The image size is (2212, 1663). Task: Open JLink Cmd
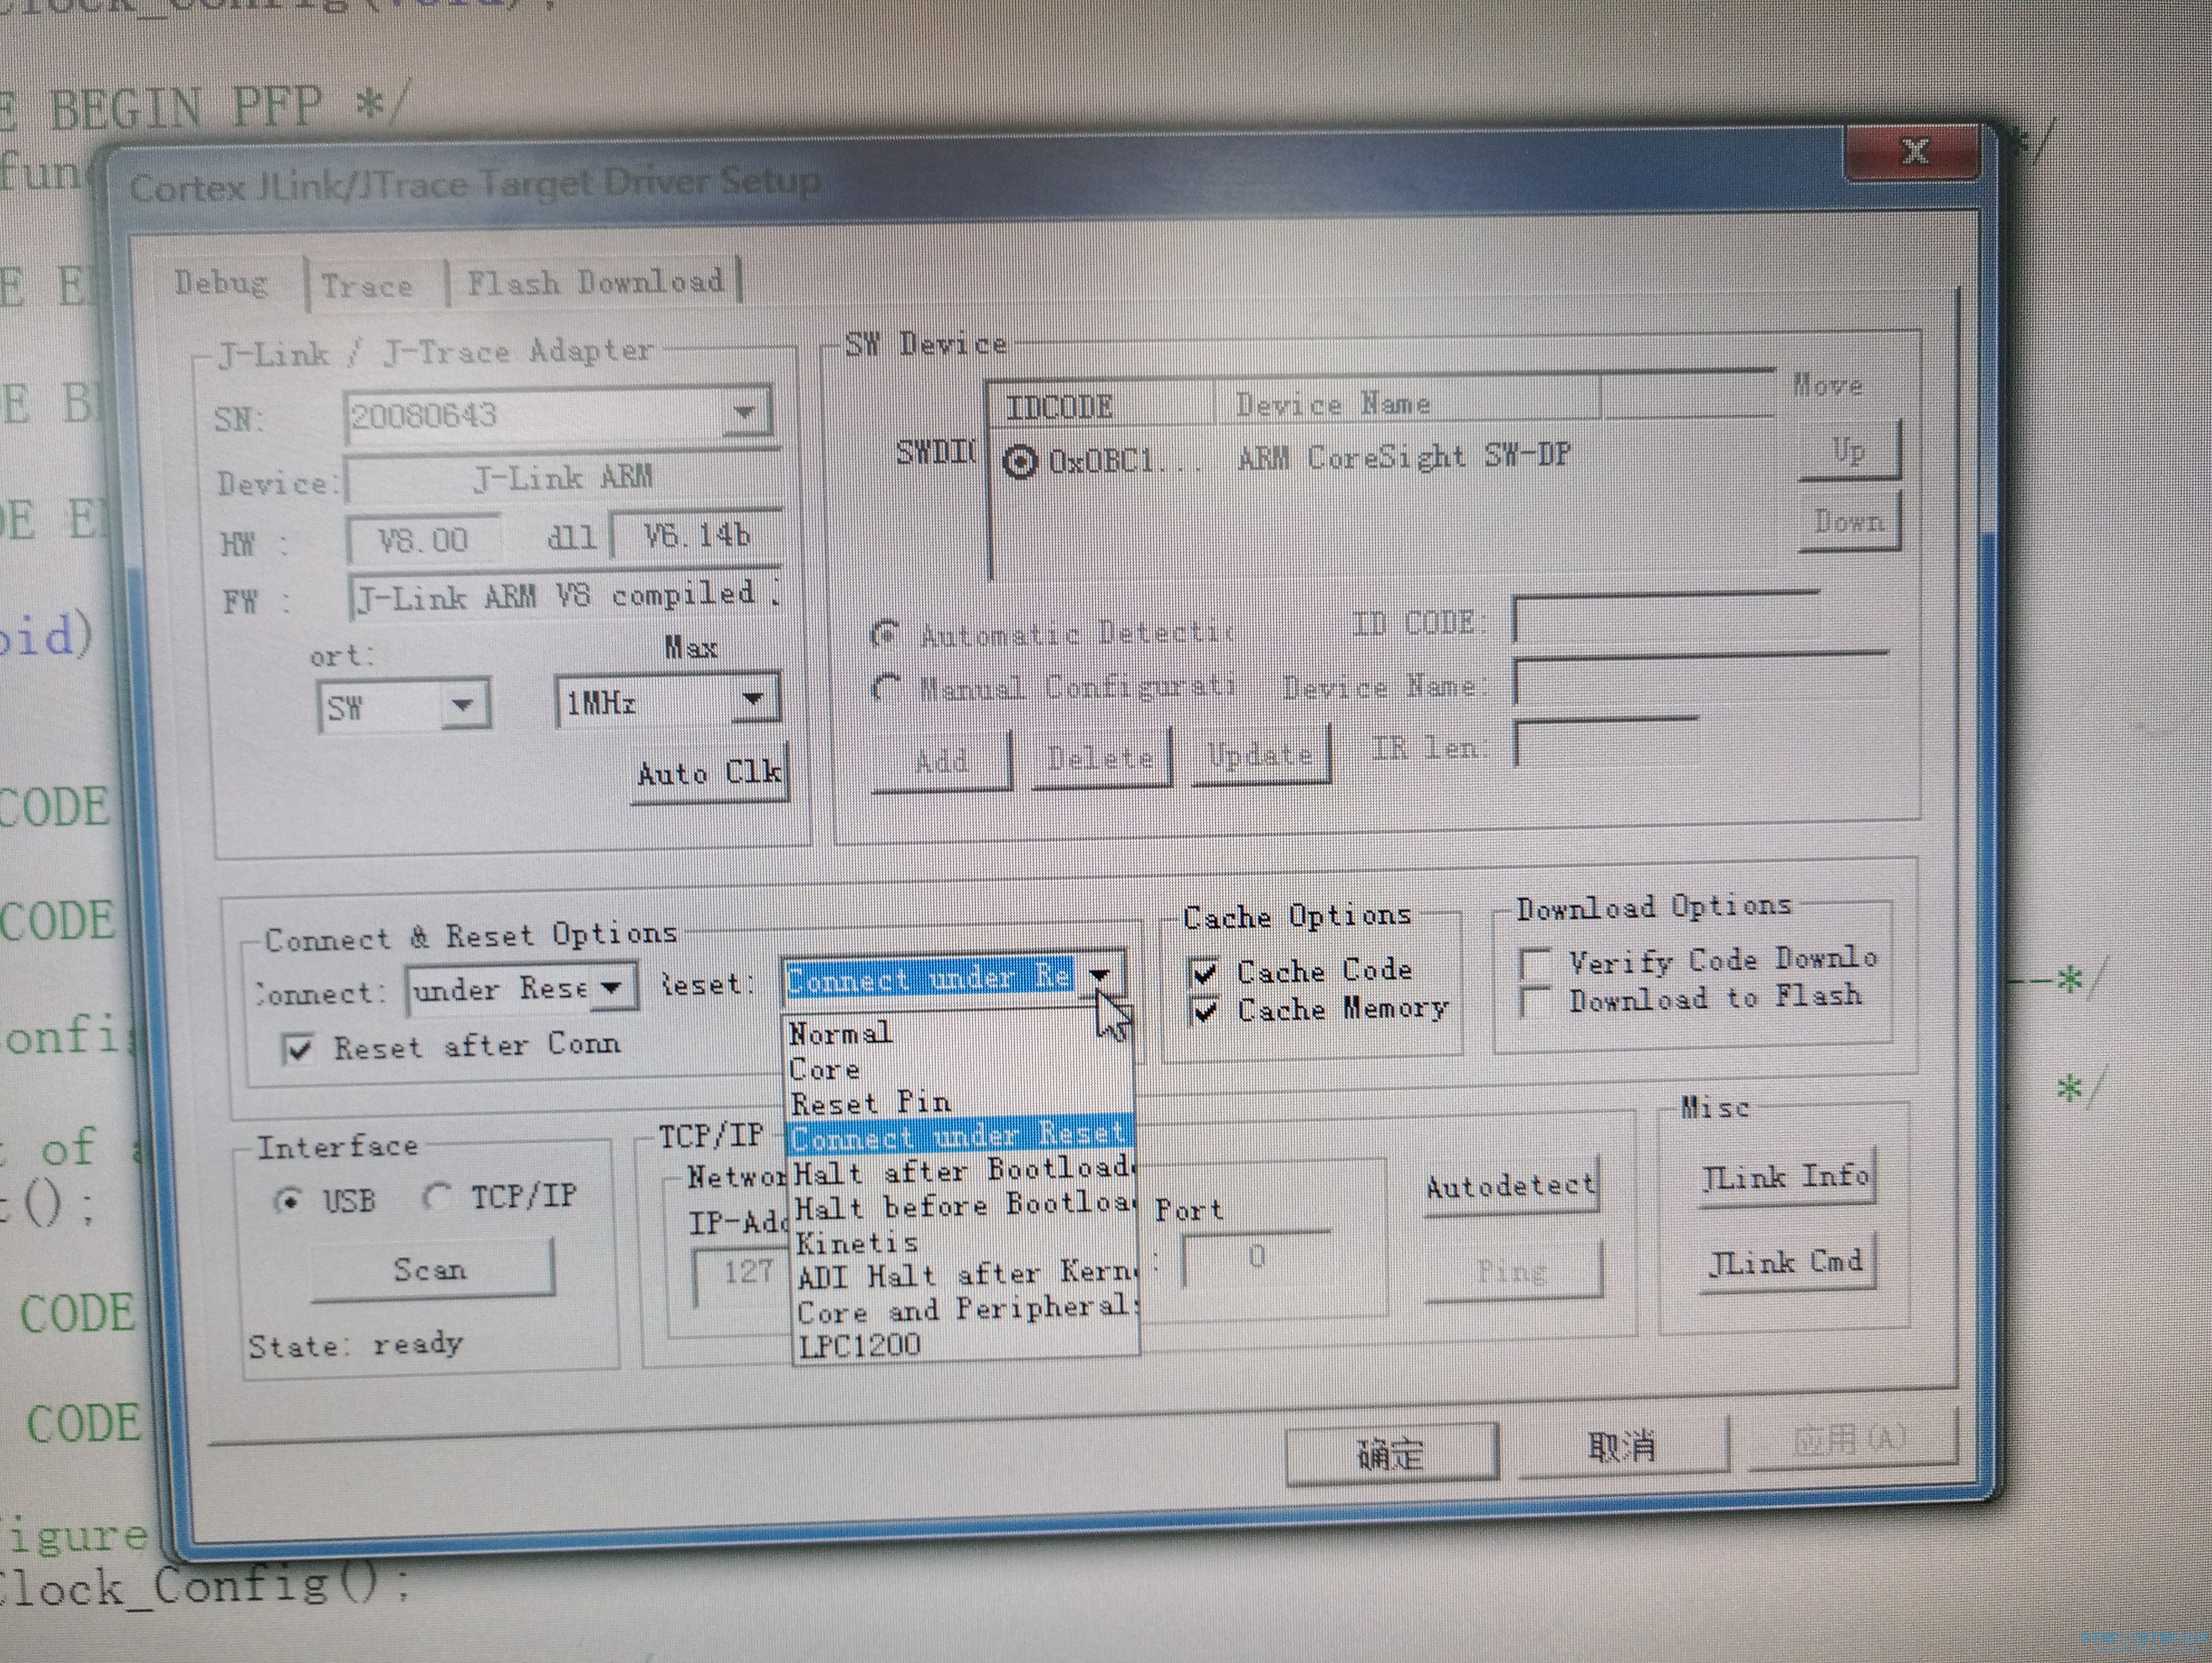tap(1787, 1263)
